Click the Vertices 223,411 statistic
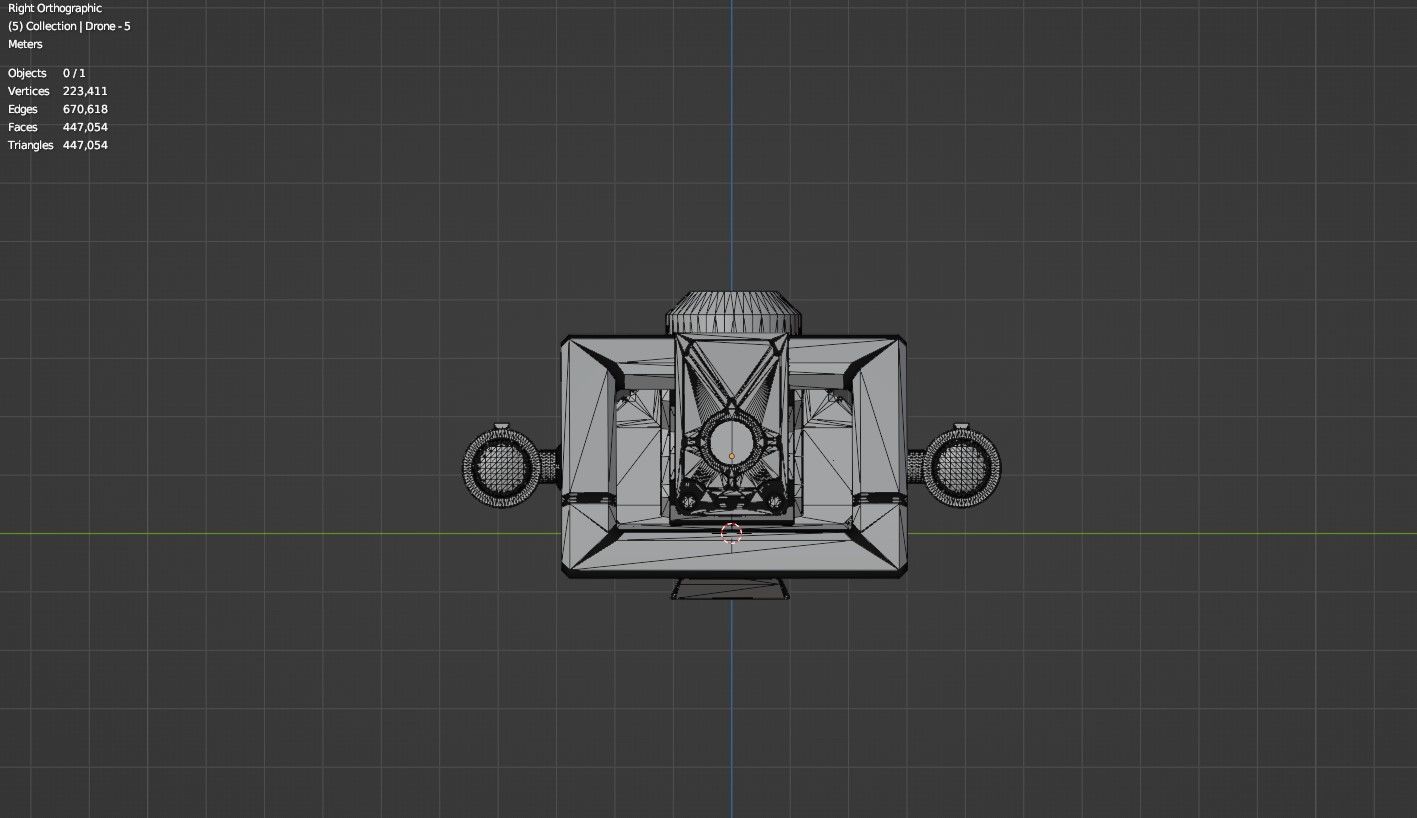The width and height of the screenshot is (1417, 818). [58, 91]
